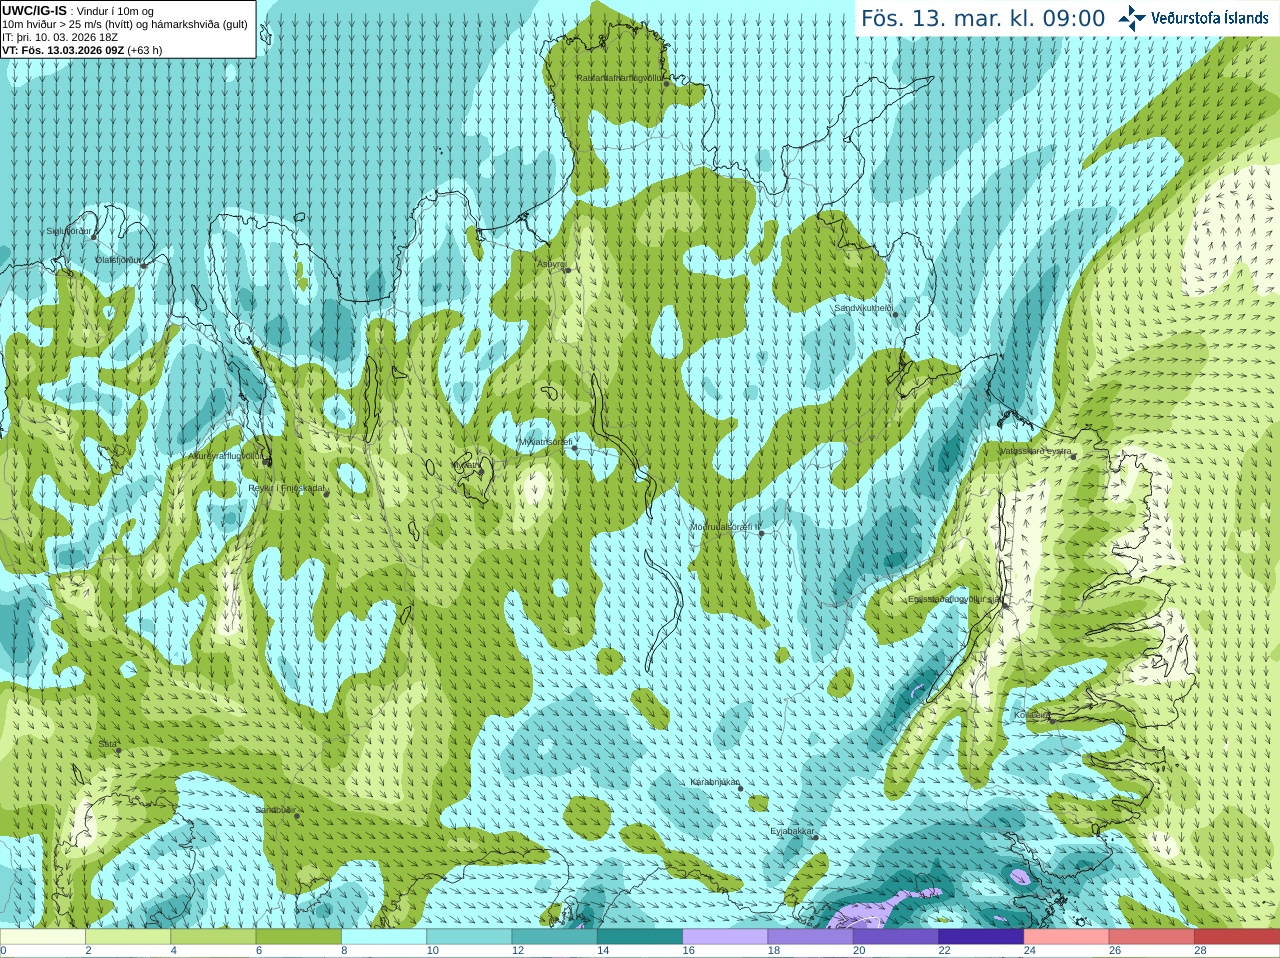Click the teal 10–12 m/s legend swatch
This screenshot has height=958, width=1280.
coord(469,937)
